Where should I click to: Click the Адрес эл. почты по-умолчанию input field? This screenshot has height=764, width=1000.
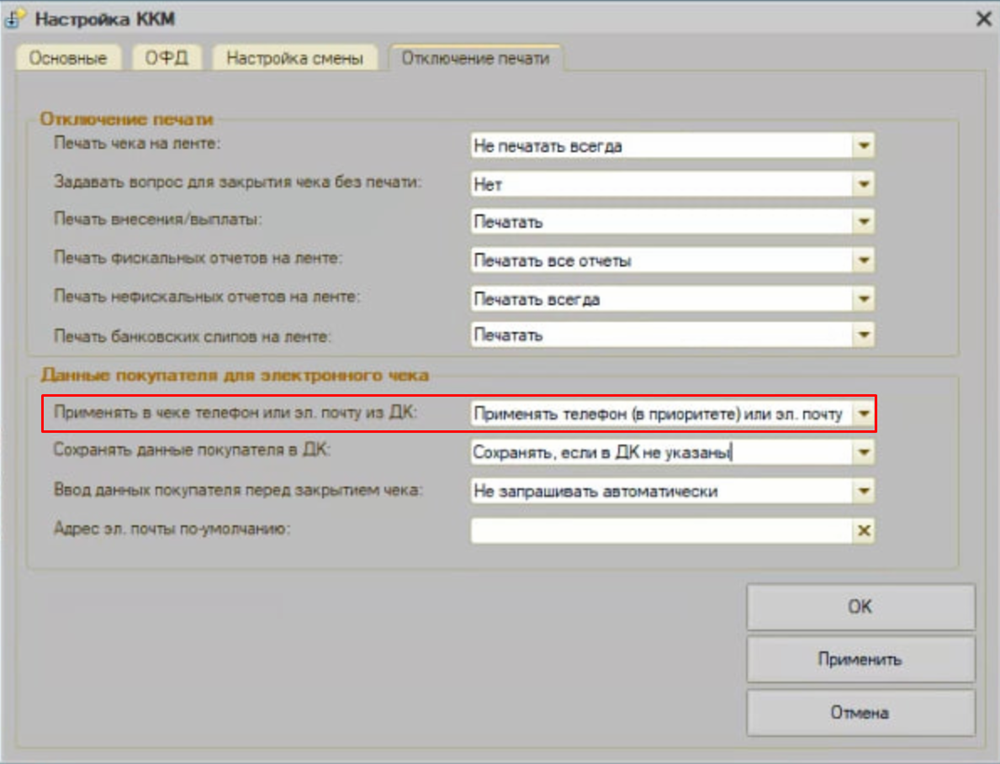(x=660, y=531)
